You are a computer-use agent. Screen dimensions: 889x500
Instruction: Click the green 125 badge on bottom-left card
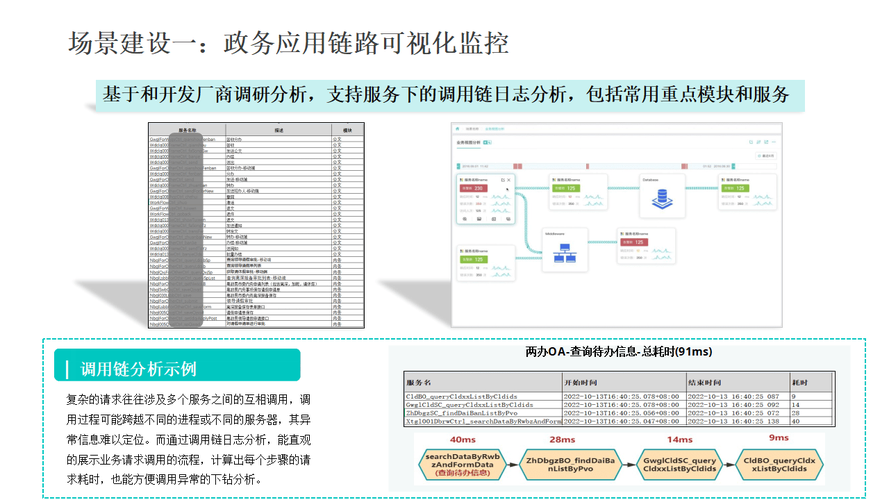click(473, 260)
